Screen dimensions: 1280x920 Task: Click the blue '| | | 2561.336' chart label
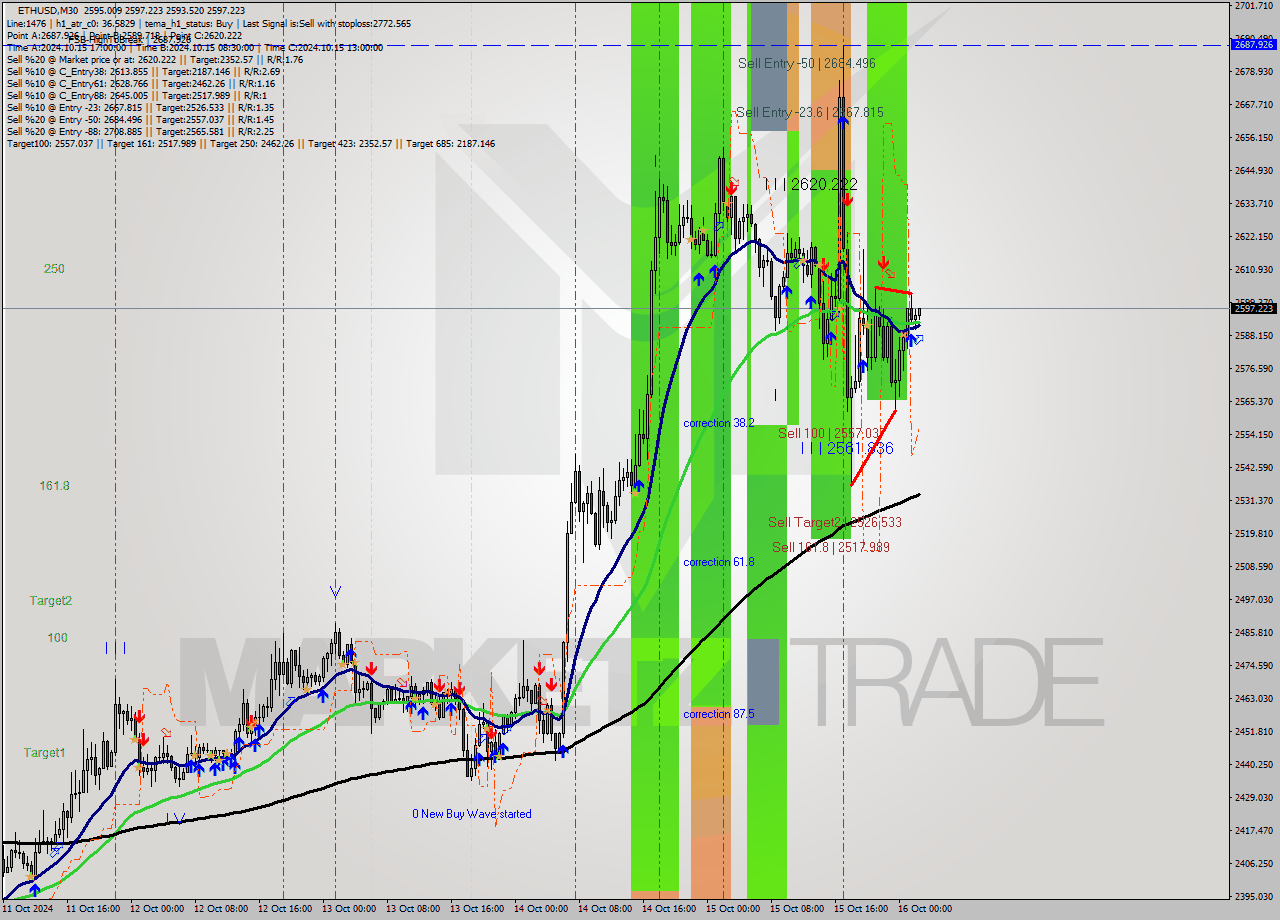[847, 449]
